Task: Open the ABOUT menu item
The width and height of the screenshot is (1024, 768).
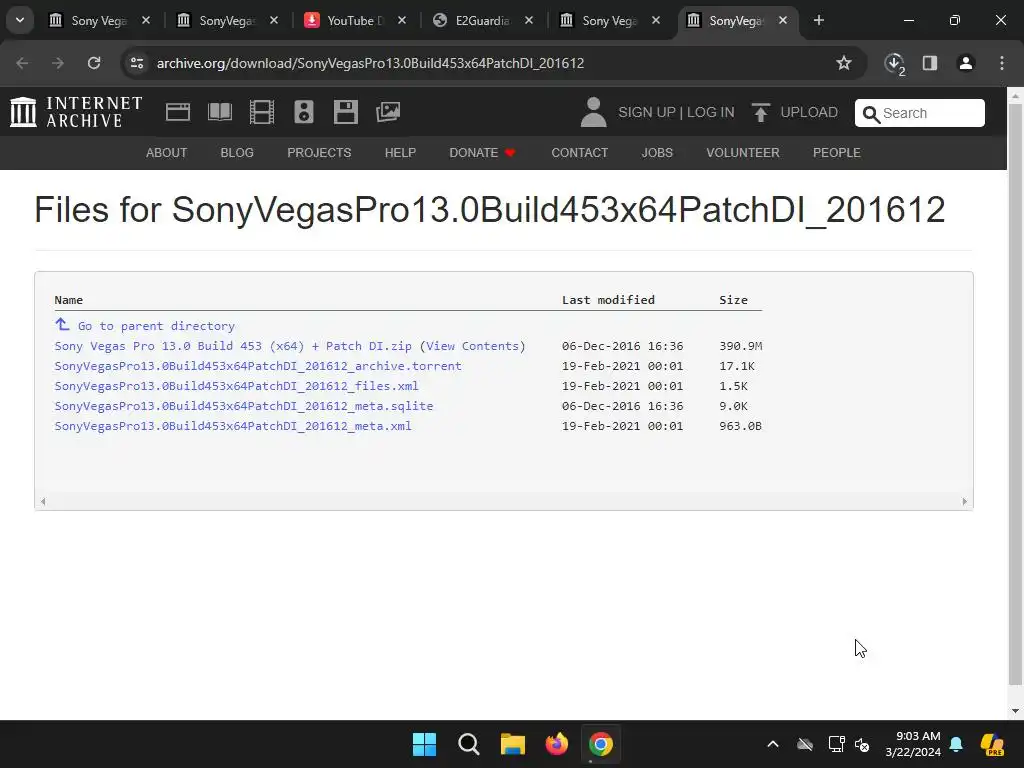Action: (167, 153)
